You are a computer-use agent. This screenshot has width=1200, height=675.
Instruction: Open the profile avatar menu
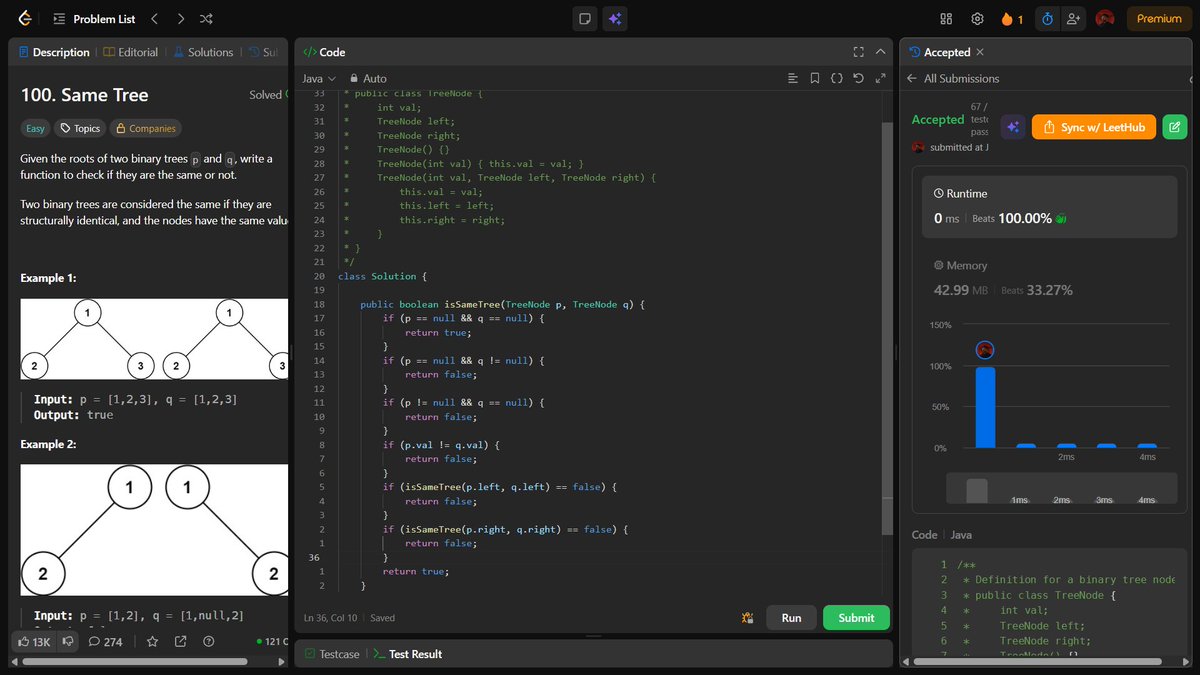tap(1105, 18)
